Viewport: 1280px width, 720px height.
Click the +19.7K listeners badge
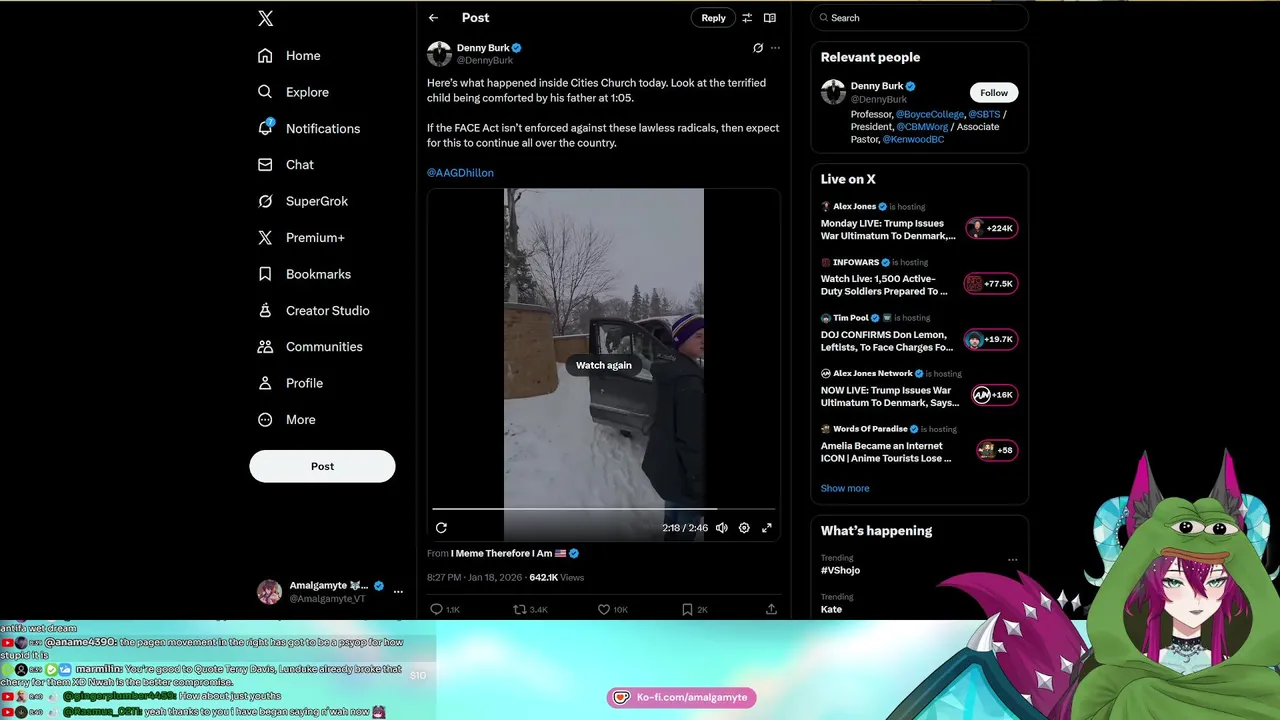pos(990,339)
